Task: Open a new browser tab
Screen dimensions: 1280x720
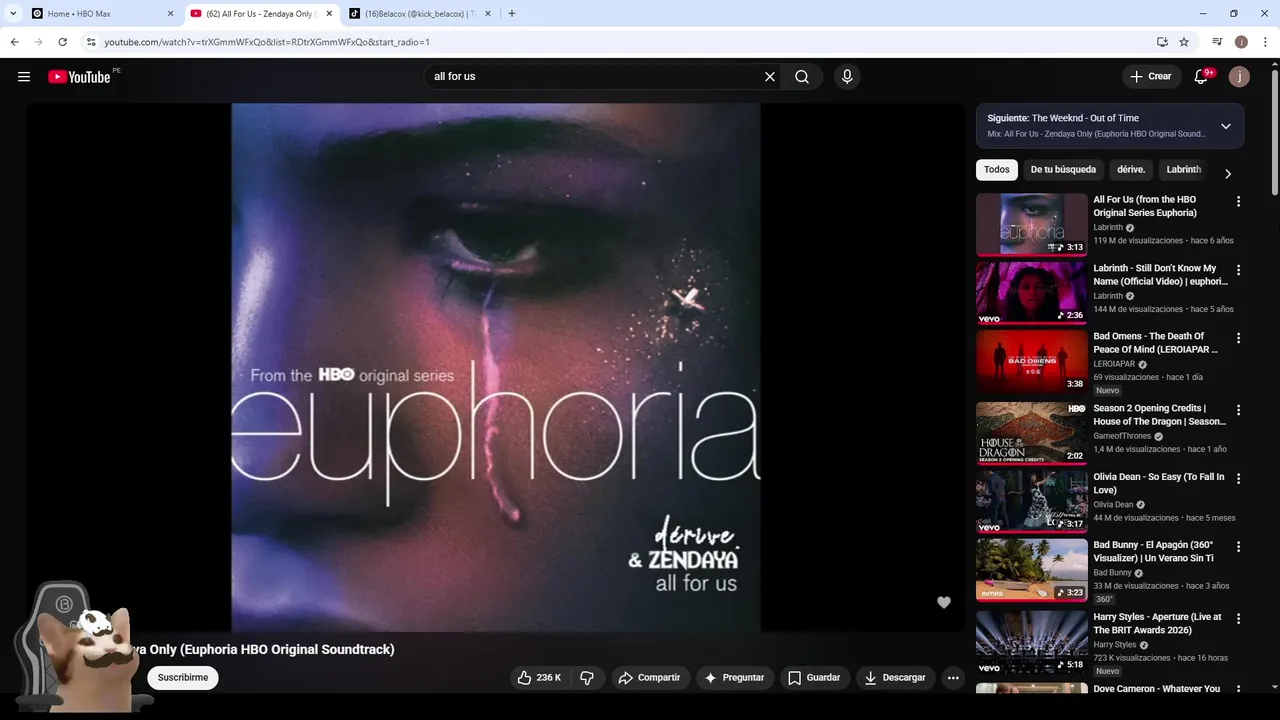Action: (x=512, y=14)
